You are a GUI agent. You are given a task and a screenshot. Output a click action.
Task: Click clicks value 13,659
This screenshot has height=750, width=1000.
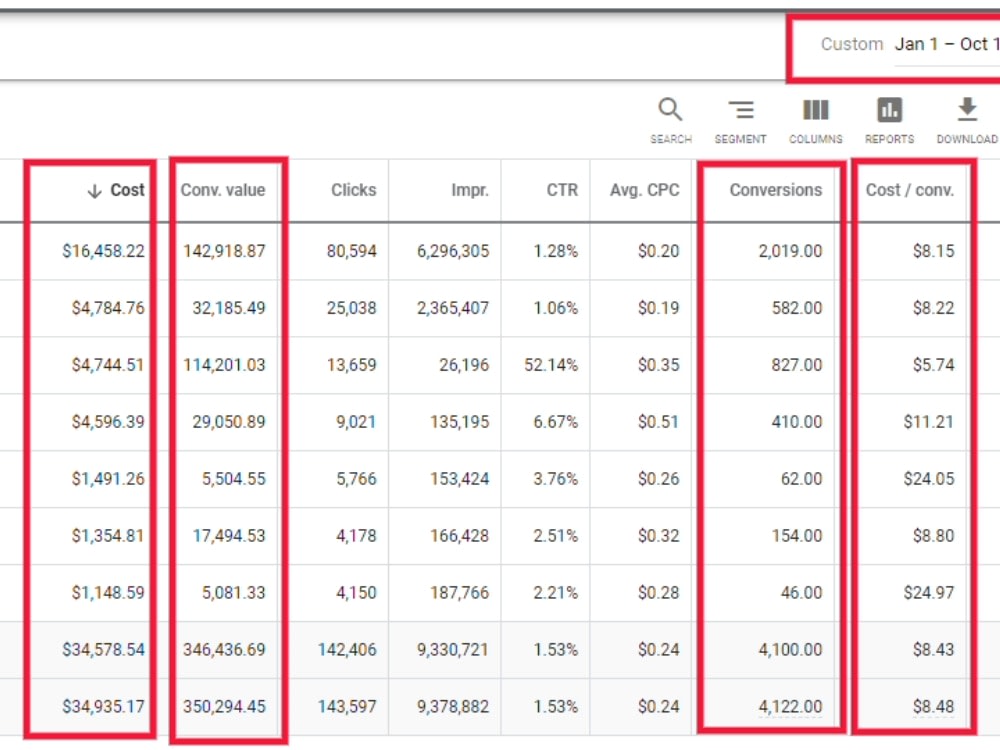click(351, 365)
